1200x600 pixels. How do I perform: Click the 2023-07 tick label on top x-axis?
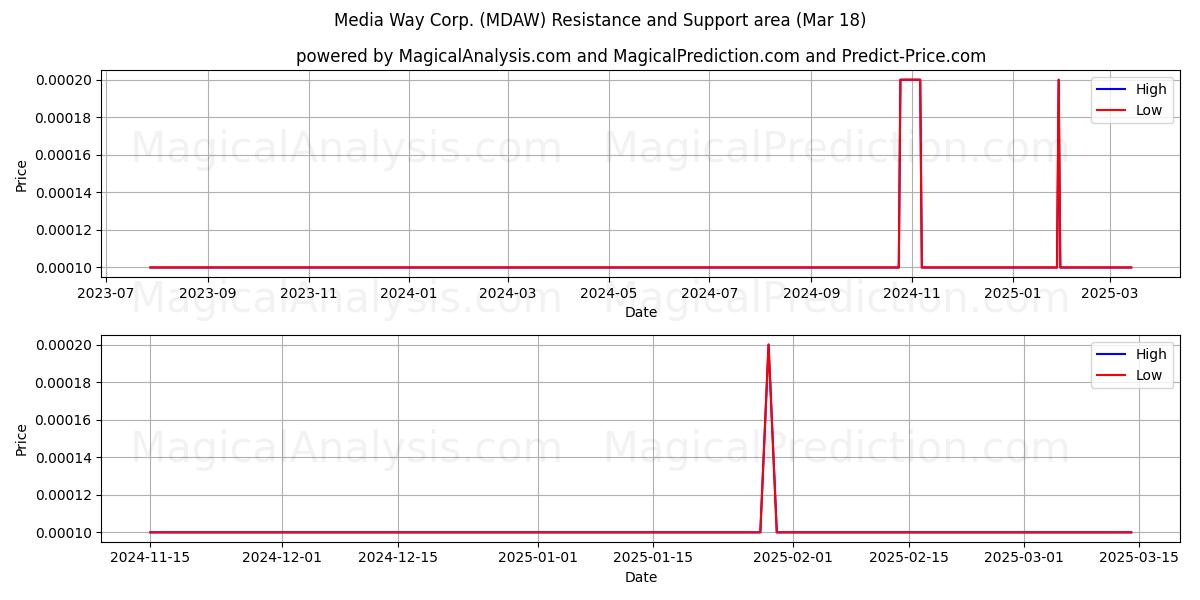tap(107, 293)
